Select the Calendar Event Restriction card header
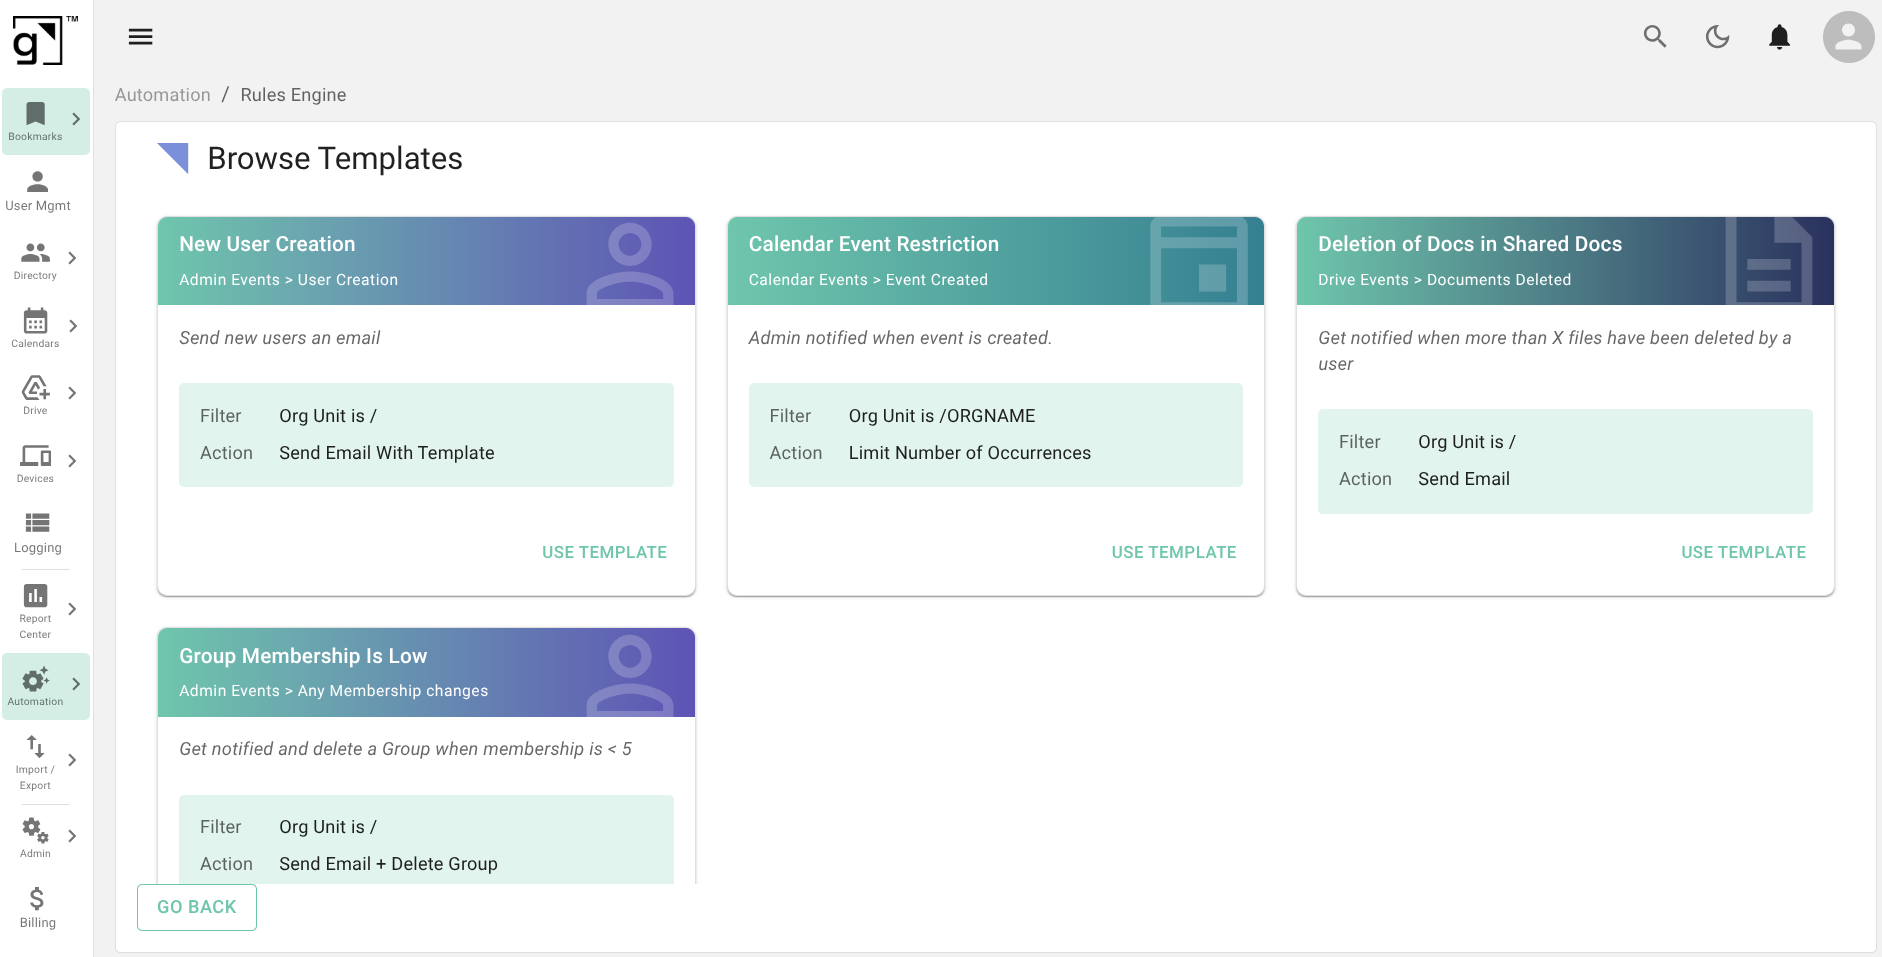The width and height of the screenshot is (1882, 957). [x=995, y=261]
